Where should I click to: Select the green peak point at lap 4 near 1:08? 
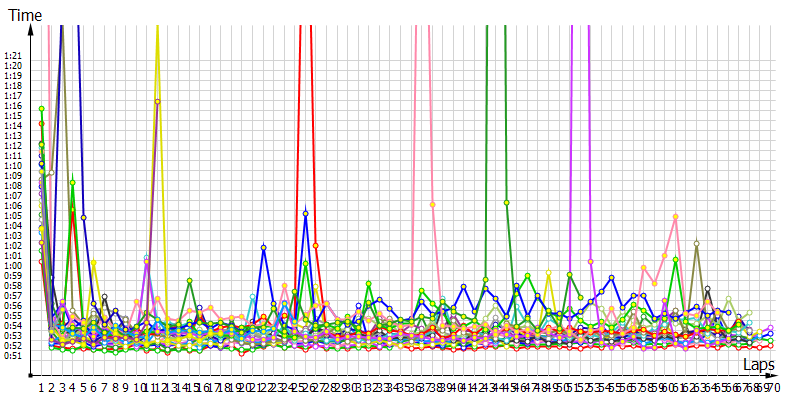pyautogui.click(x=73, y=182)
